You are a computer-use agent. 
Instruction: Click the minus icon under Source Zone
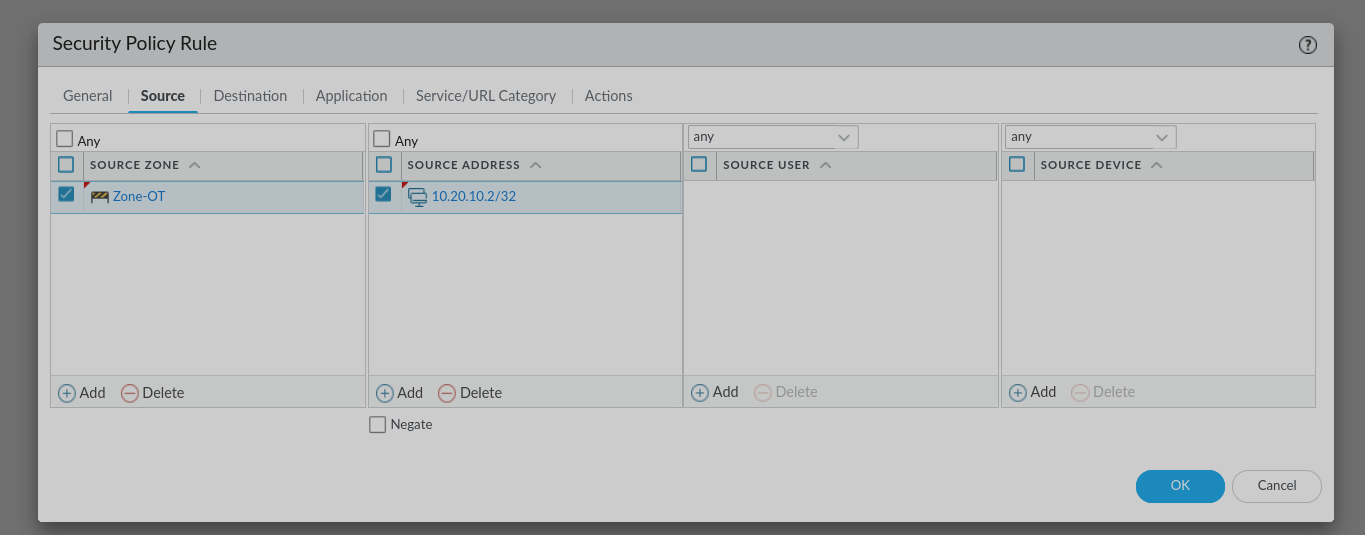coord(130,393)
